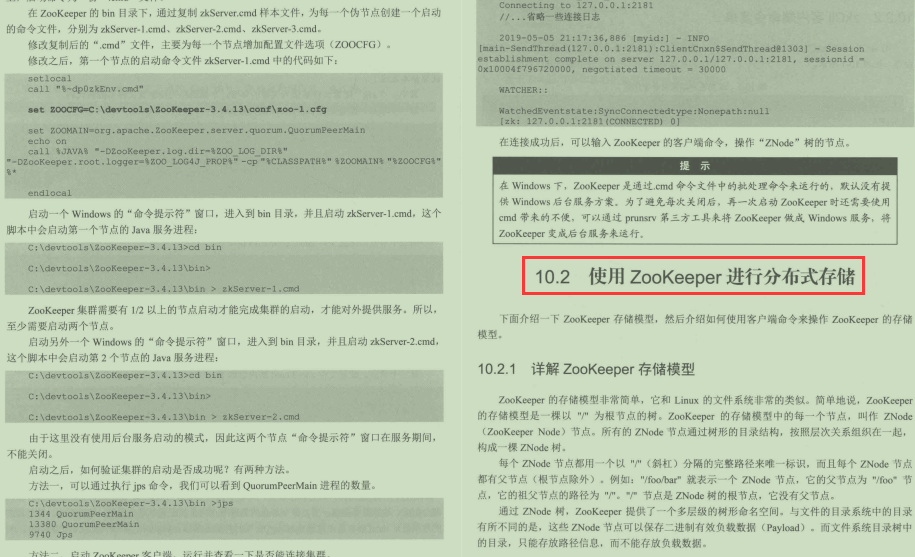Click the sentence starting "在连接成功后，可以输入 ZooKeeper"
Image resolution: width=915 pixels, height=557 pixels.
pos(674,142)
